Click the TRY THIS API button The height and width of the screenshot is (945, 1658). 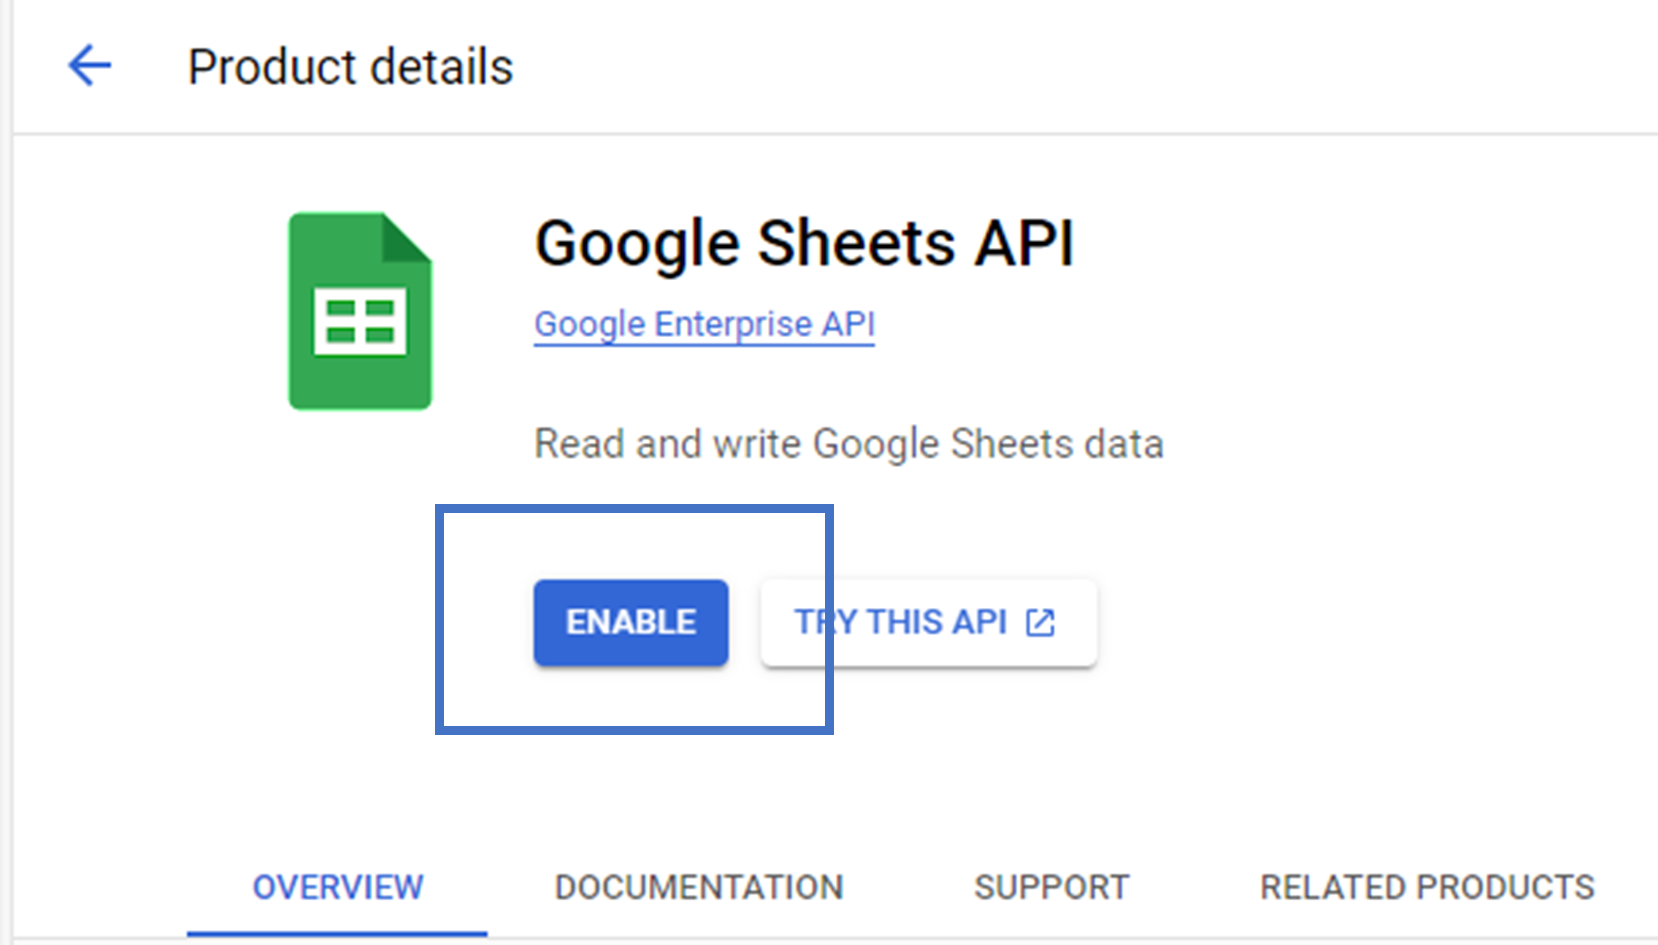pos(927,622)
